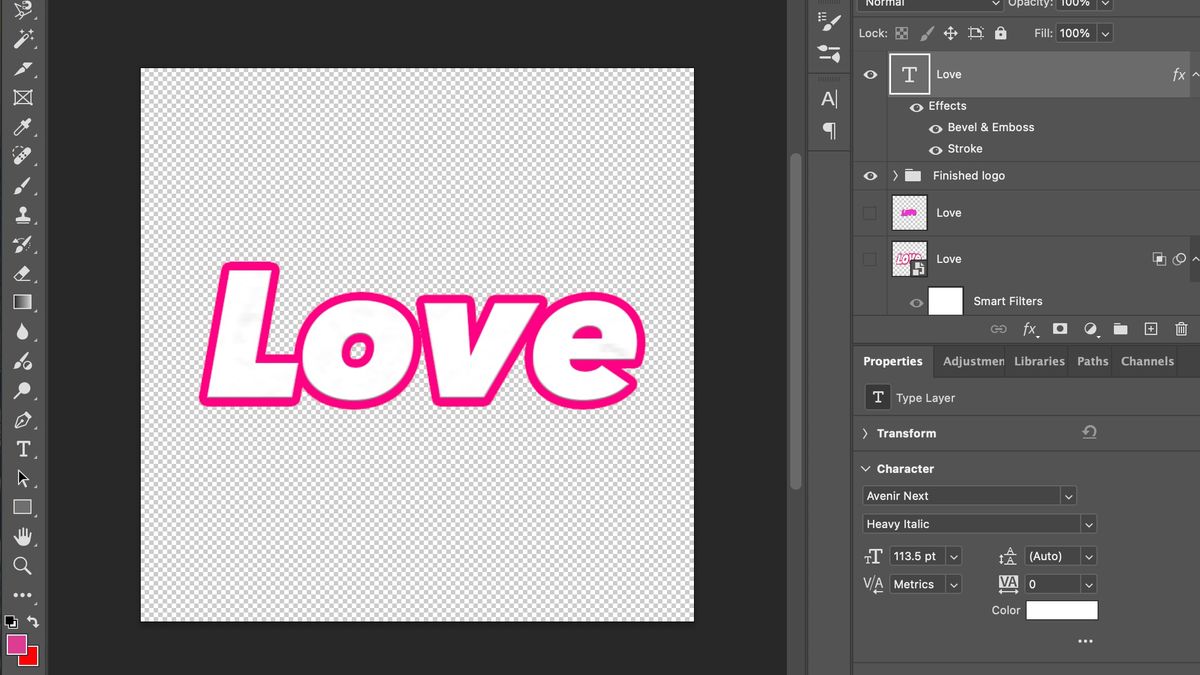Select the Eraser tool
This screenshot has width=1200, height=675.
[22, 273]
